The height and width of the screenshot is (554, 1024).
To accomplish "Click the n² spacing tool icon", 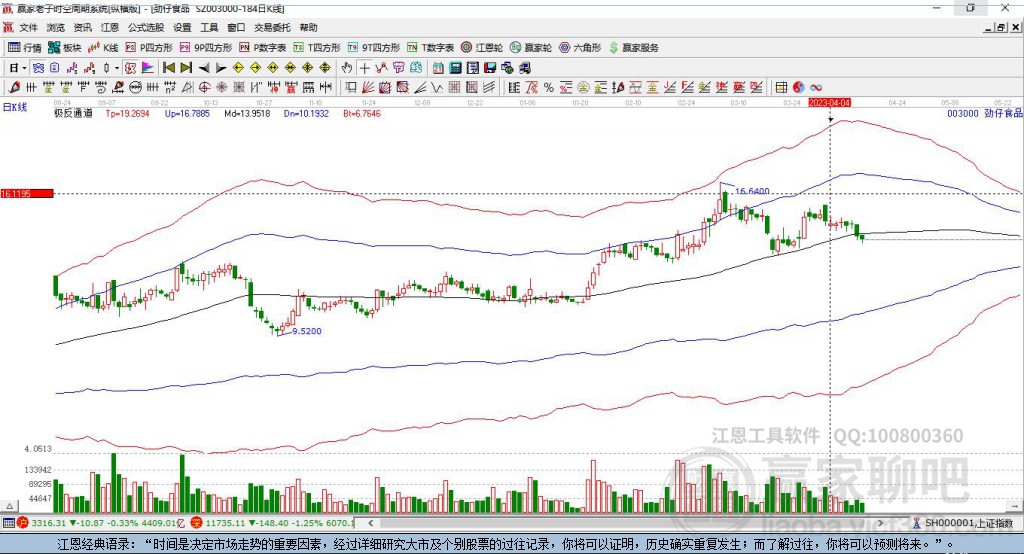I will (x=170, y=87).
